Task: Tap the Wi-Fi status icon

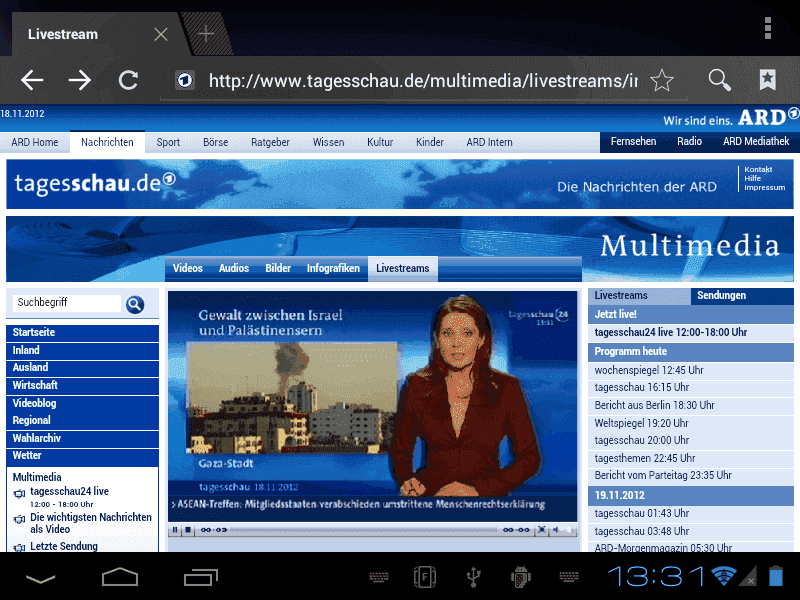Action: point(724,577)
